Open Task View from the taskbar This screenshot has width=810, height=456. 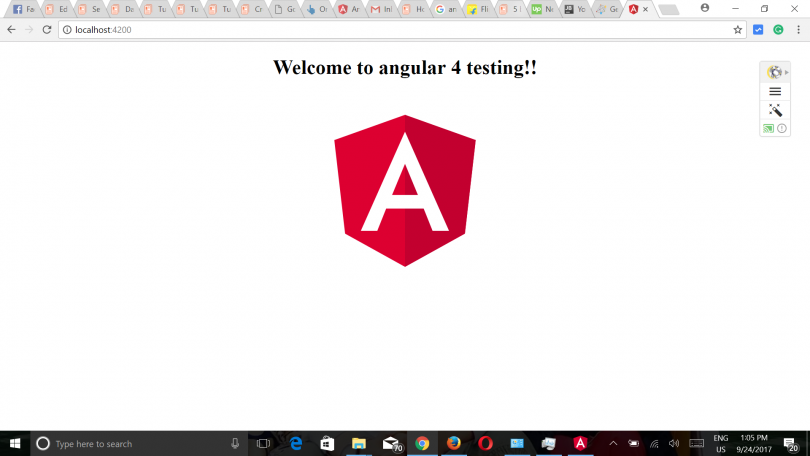263,444
